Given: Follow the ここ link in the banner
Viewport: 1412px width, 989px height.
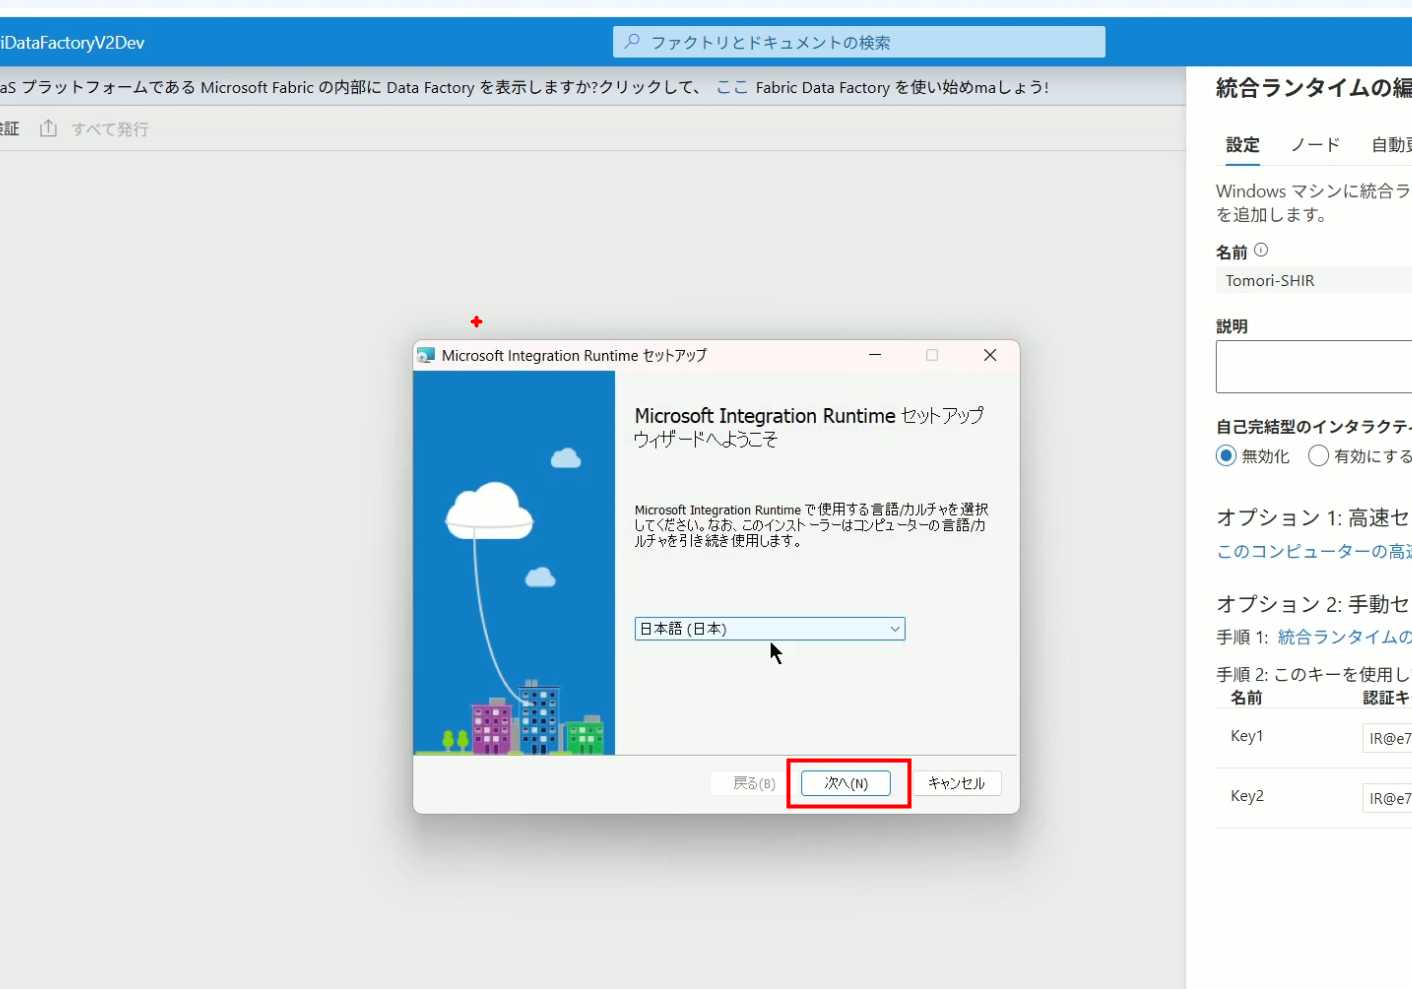Looking at the screenshot, I should pos(732,87).
